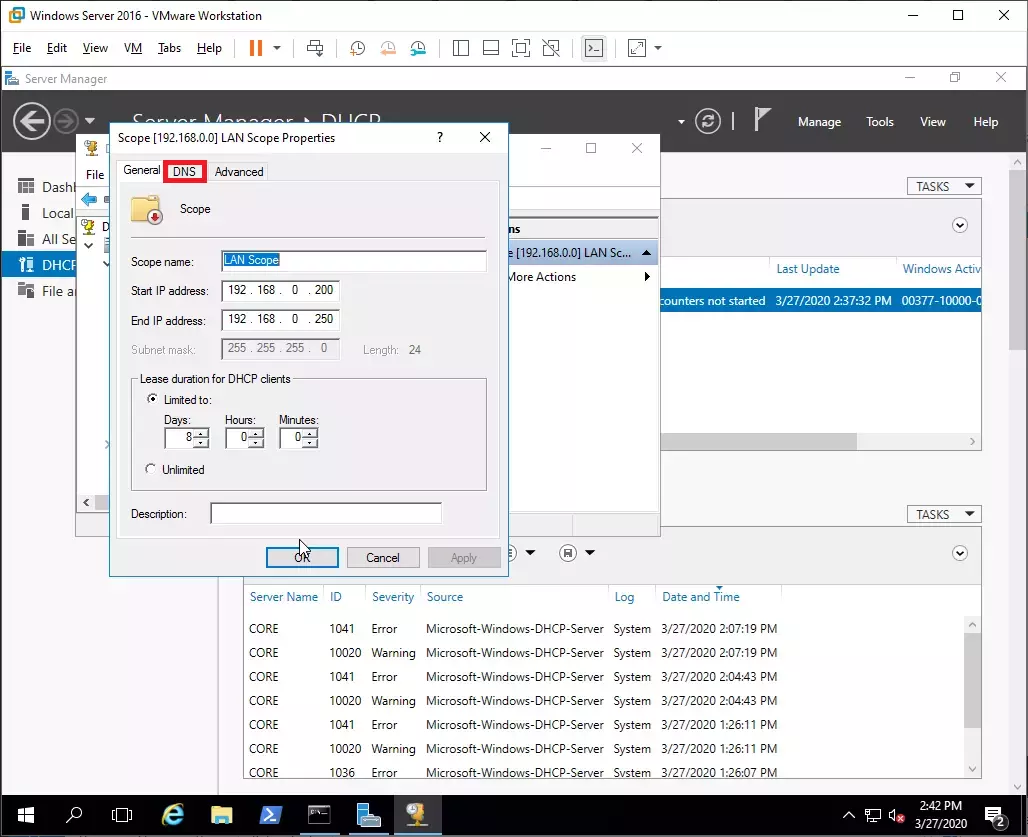Screen dimensions: 1028x837
Task: Open File Explorer from the taskbar
Action: click(x=222, y=815)
